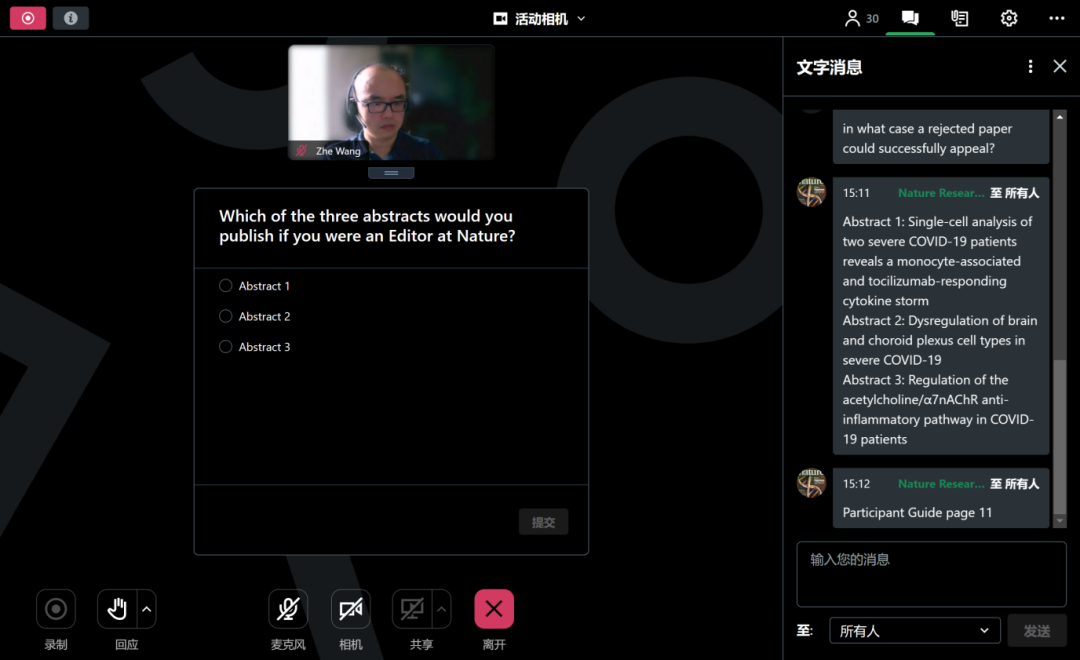This screenshot has height=660, width=1080.
Task: Expand the reactions options arrow
Action: 147,609
